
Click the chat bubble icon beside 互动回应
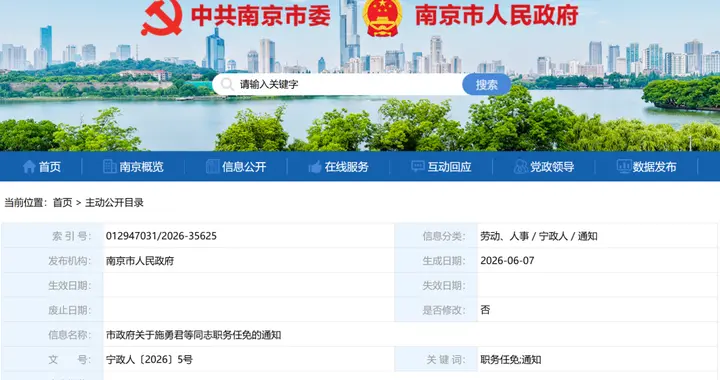[x=417, y=166]
